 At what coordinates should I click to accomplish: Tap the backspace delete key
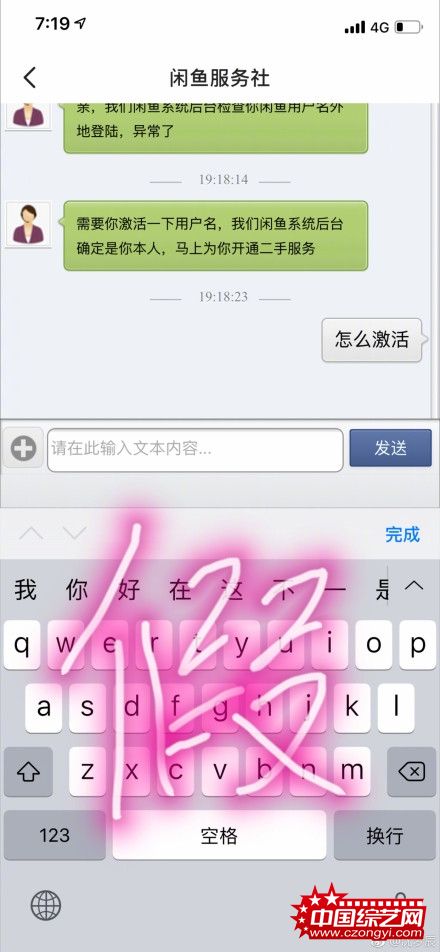[411, 772]
